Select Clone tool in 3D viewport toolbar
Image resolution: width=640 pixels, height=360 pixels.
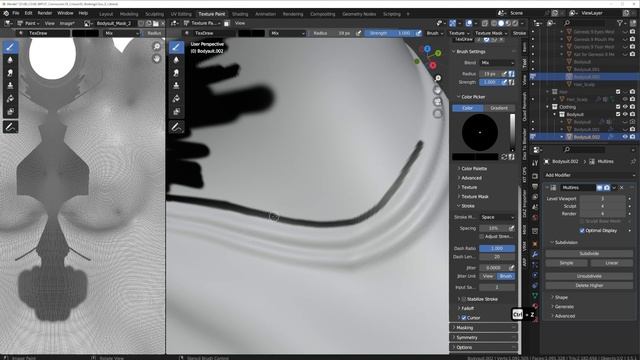[x=176, y=86]
